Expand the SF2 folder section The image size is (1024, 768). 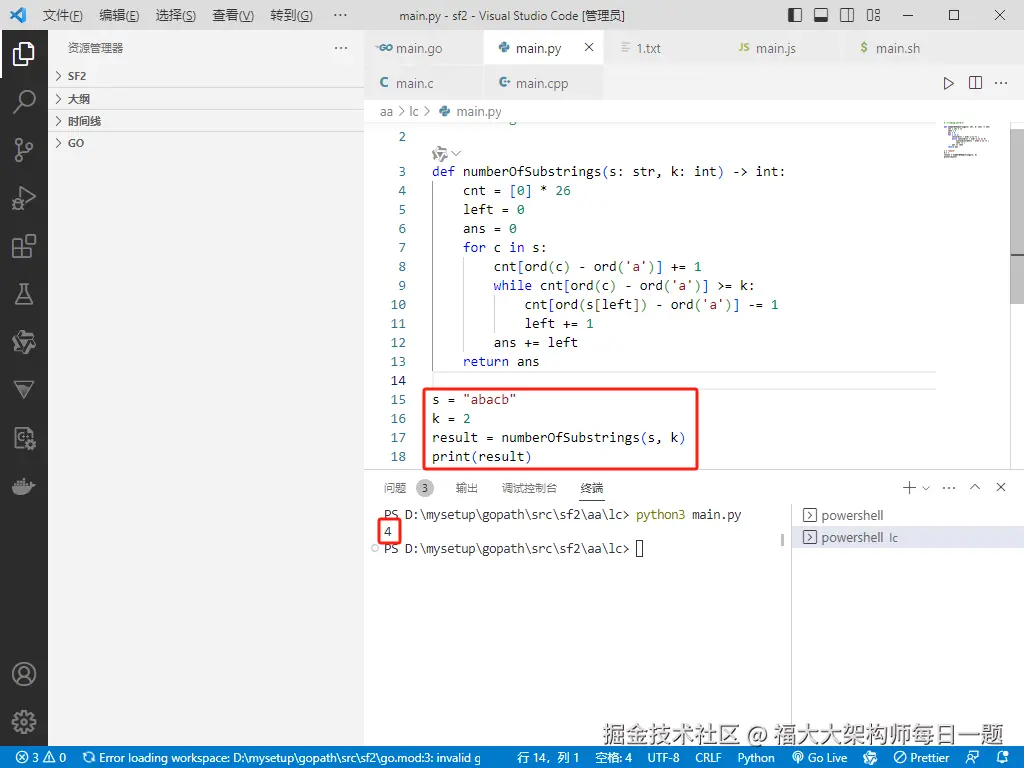point(206,76)
